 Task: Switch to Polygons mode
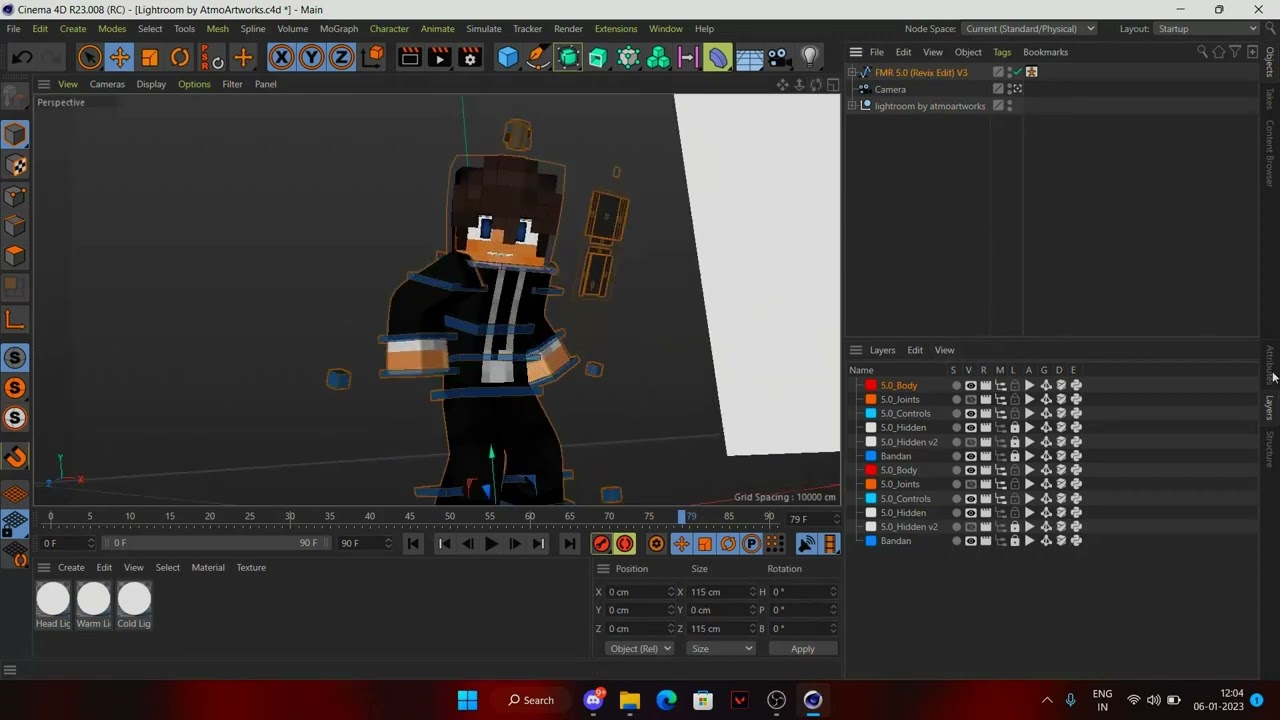pos(15,256)
